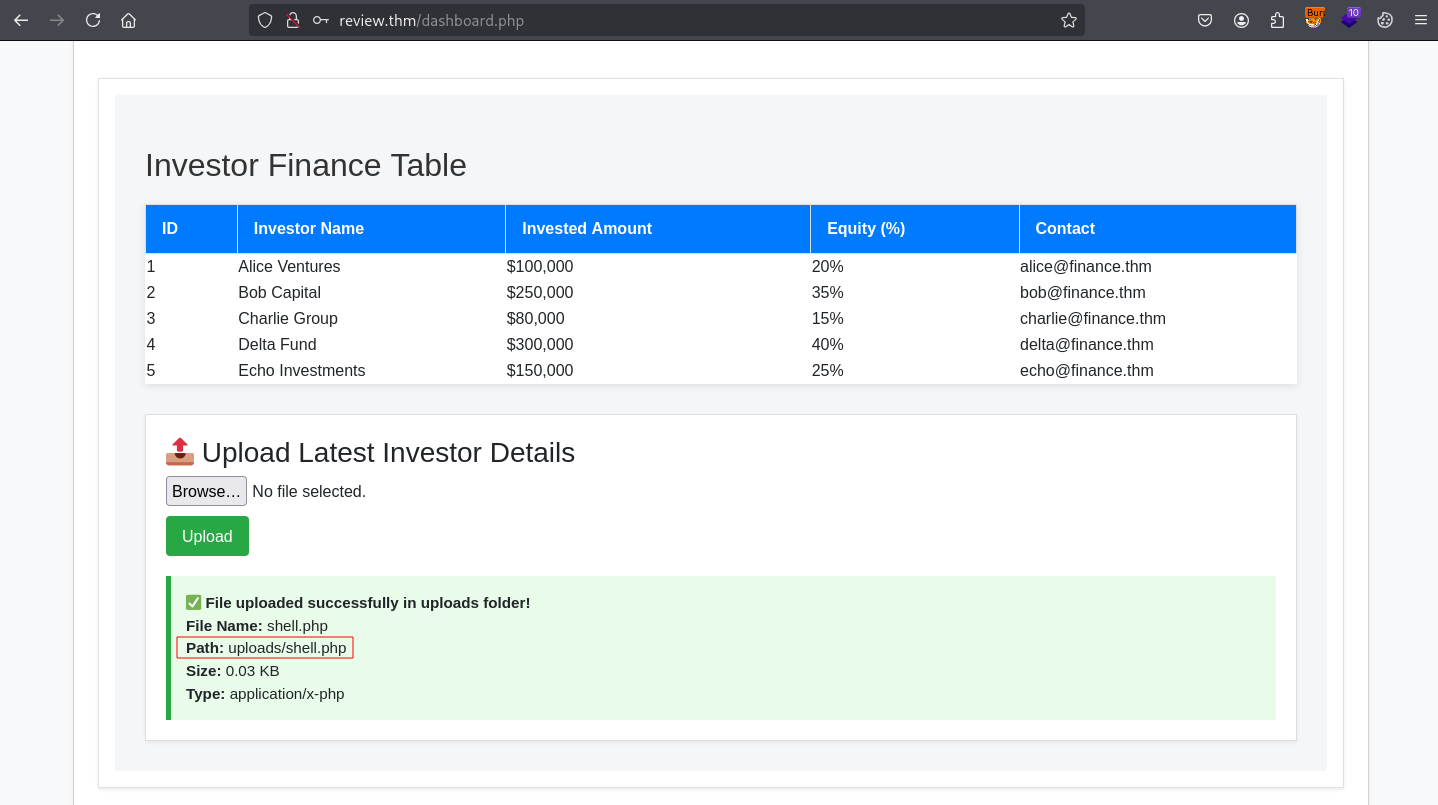Click the $100,000 invested amount

pyautogui.click(x=540, y=267)
